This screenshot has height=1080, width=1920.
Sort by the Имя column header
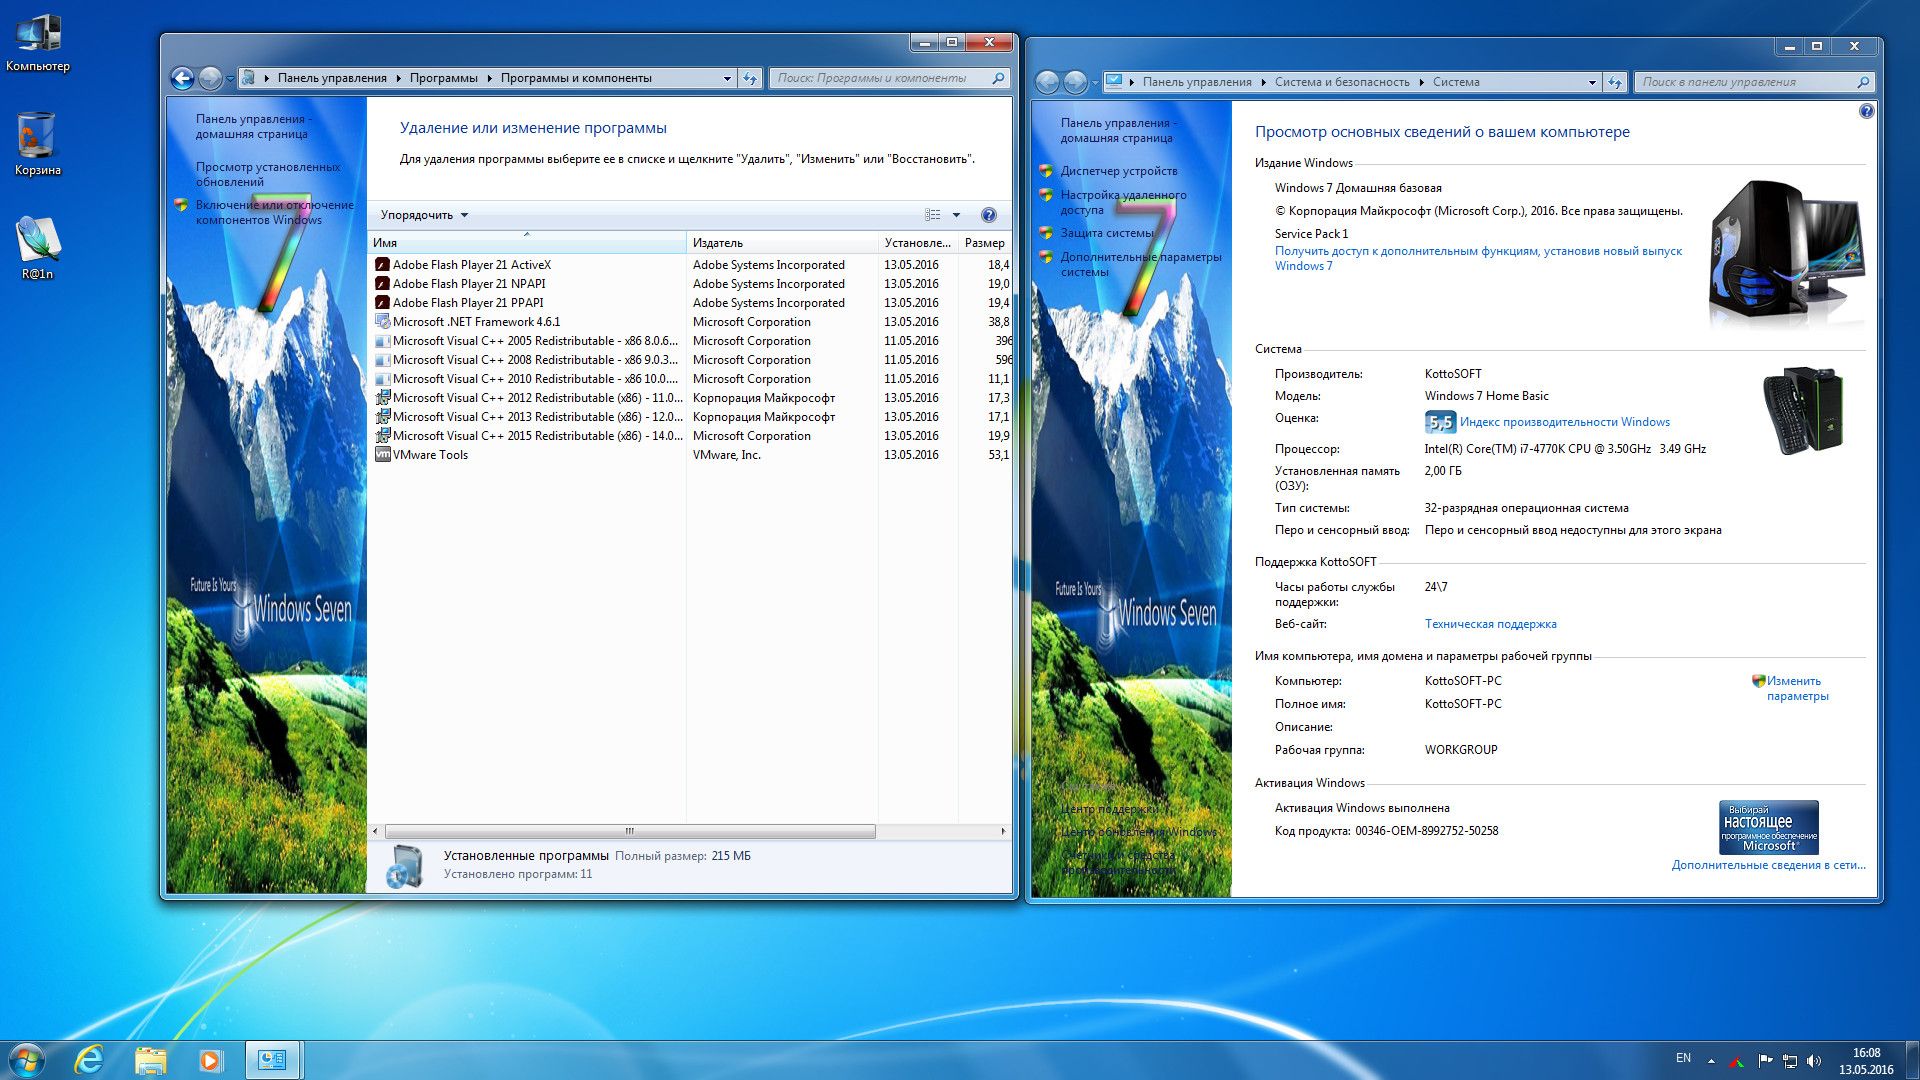coord(527,243)
